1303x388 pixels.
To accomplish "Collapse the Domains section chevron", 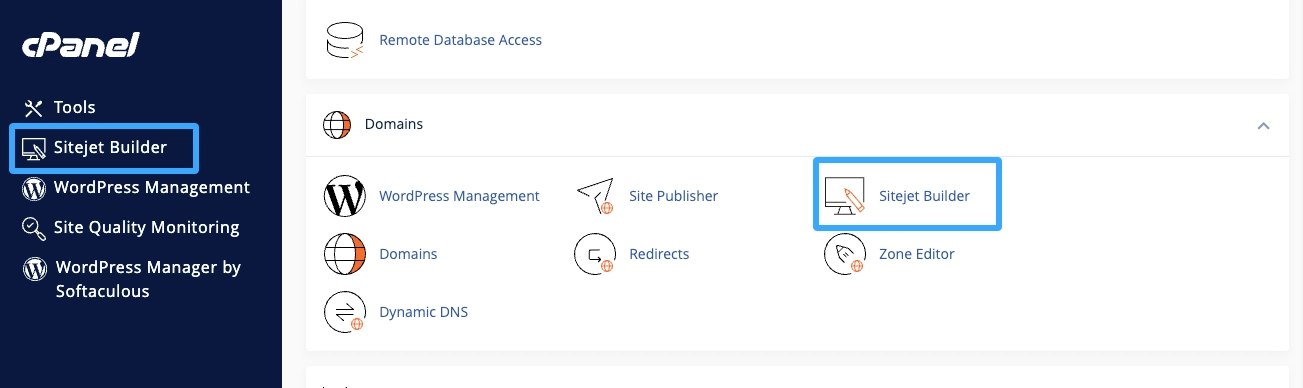I will [1263, 125].
